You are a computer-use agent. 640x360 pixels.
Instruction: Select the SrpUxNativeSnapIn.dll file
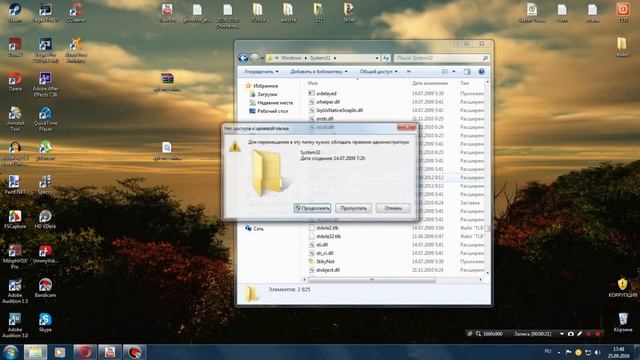point(339,110)
